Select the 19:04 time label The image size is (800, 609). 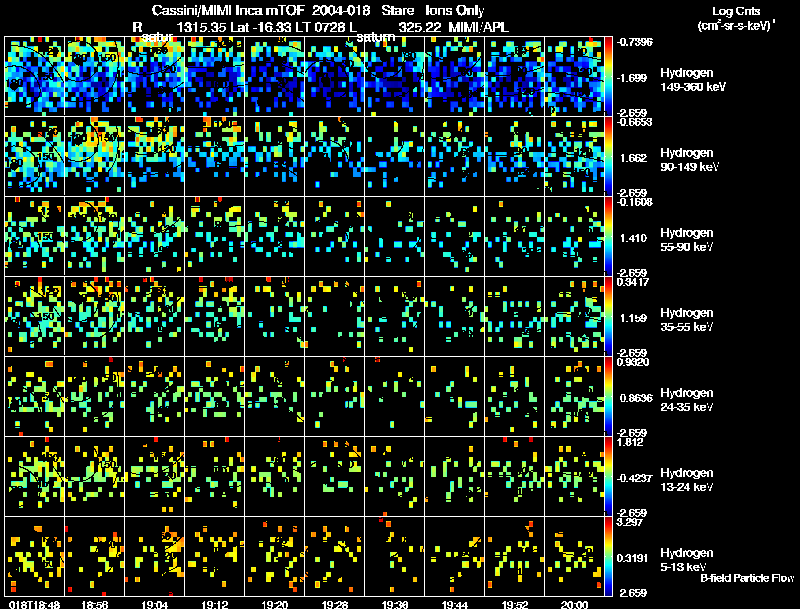coord(154,604)
